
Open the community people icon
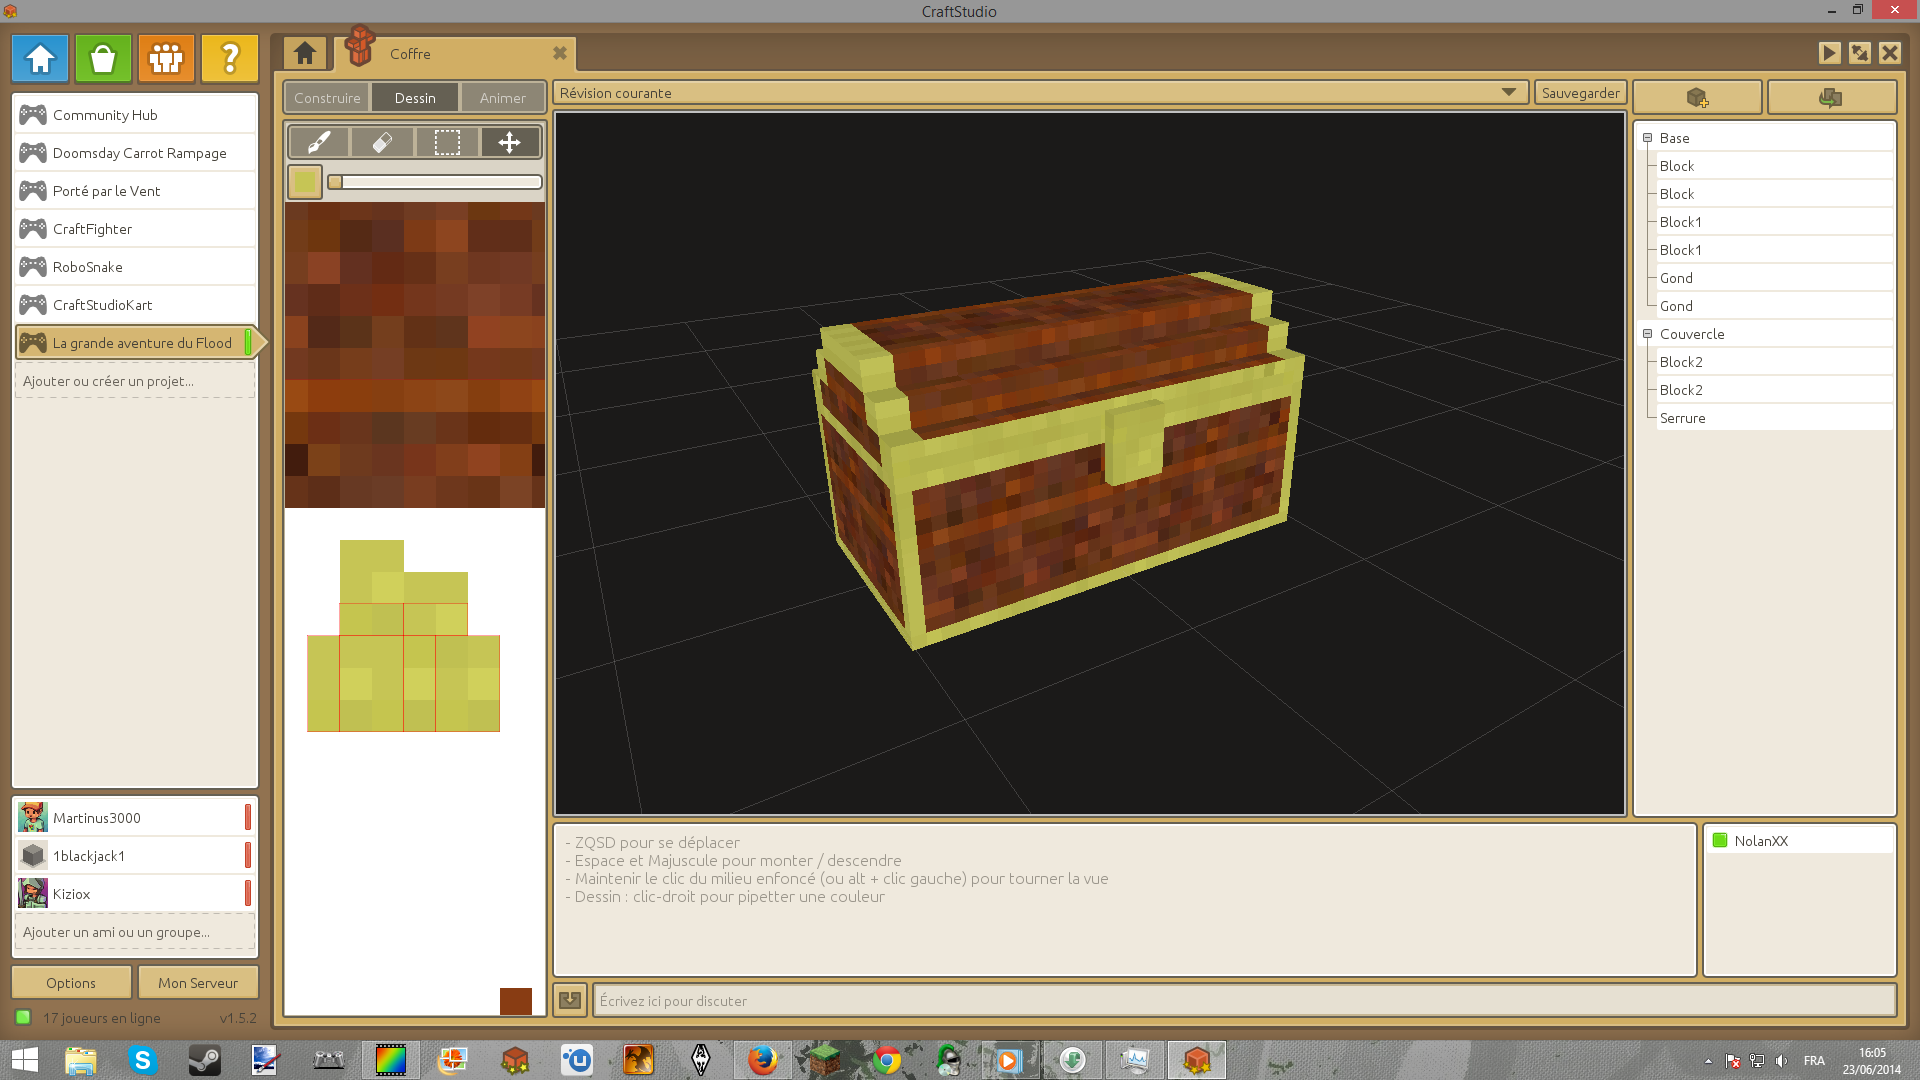[166, 59]
